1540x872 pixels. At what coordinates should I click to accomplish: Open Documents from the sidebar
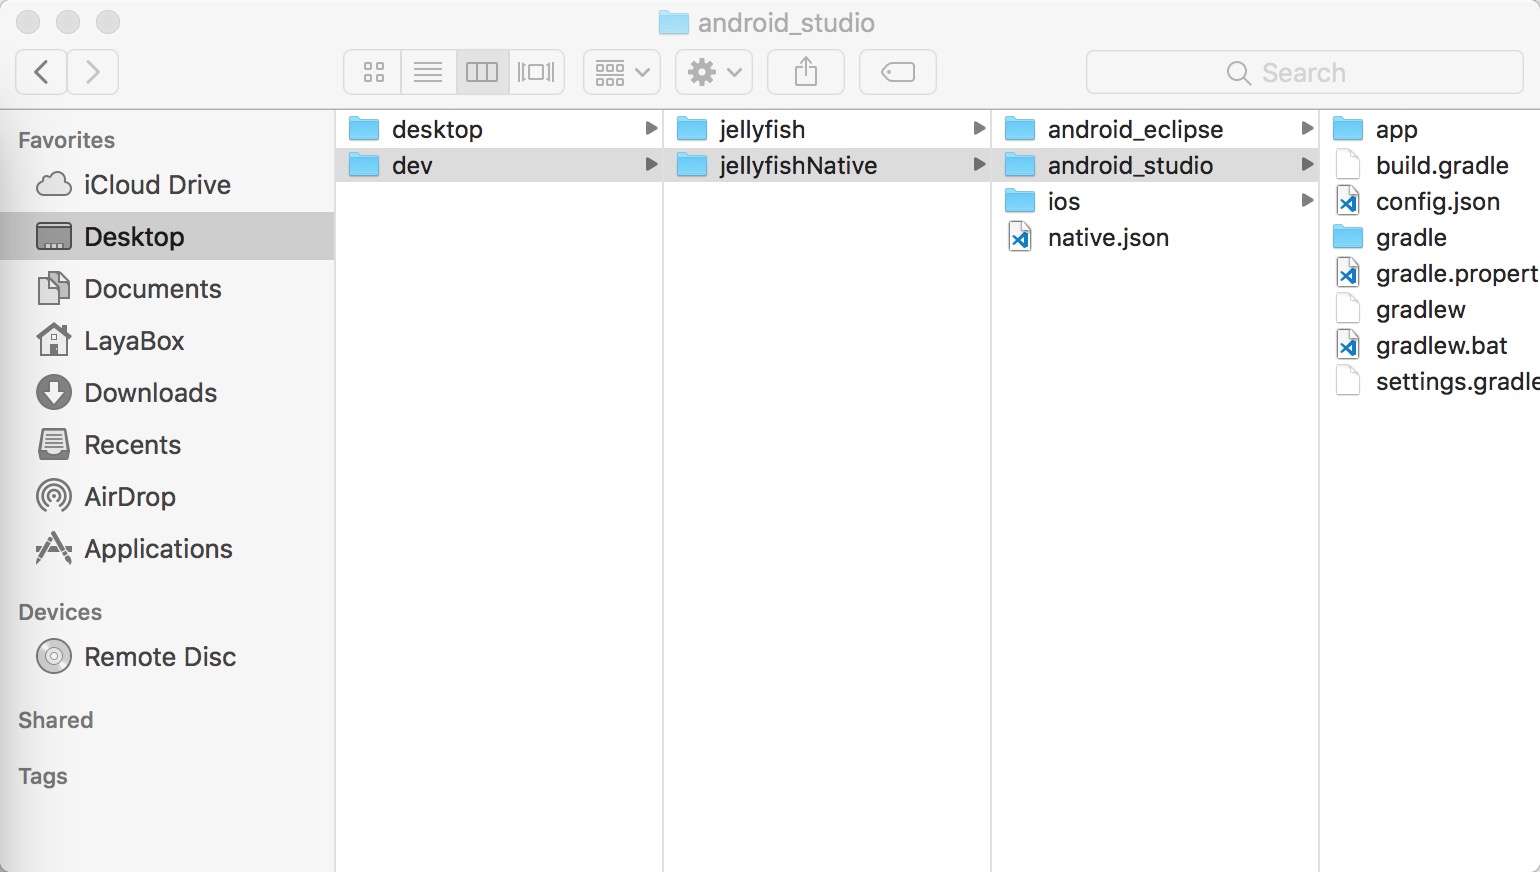167,289
